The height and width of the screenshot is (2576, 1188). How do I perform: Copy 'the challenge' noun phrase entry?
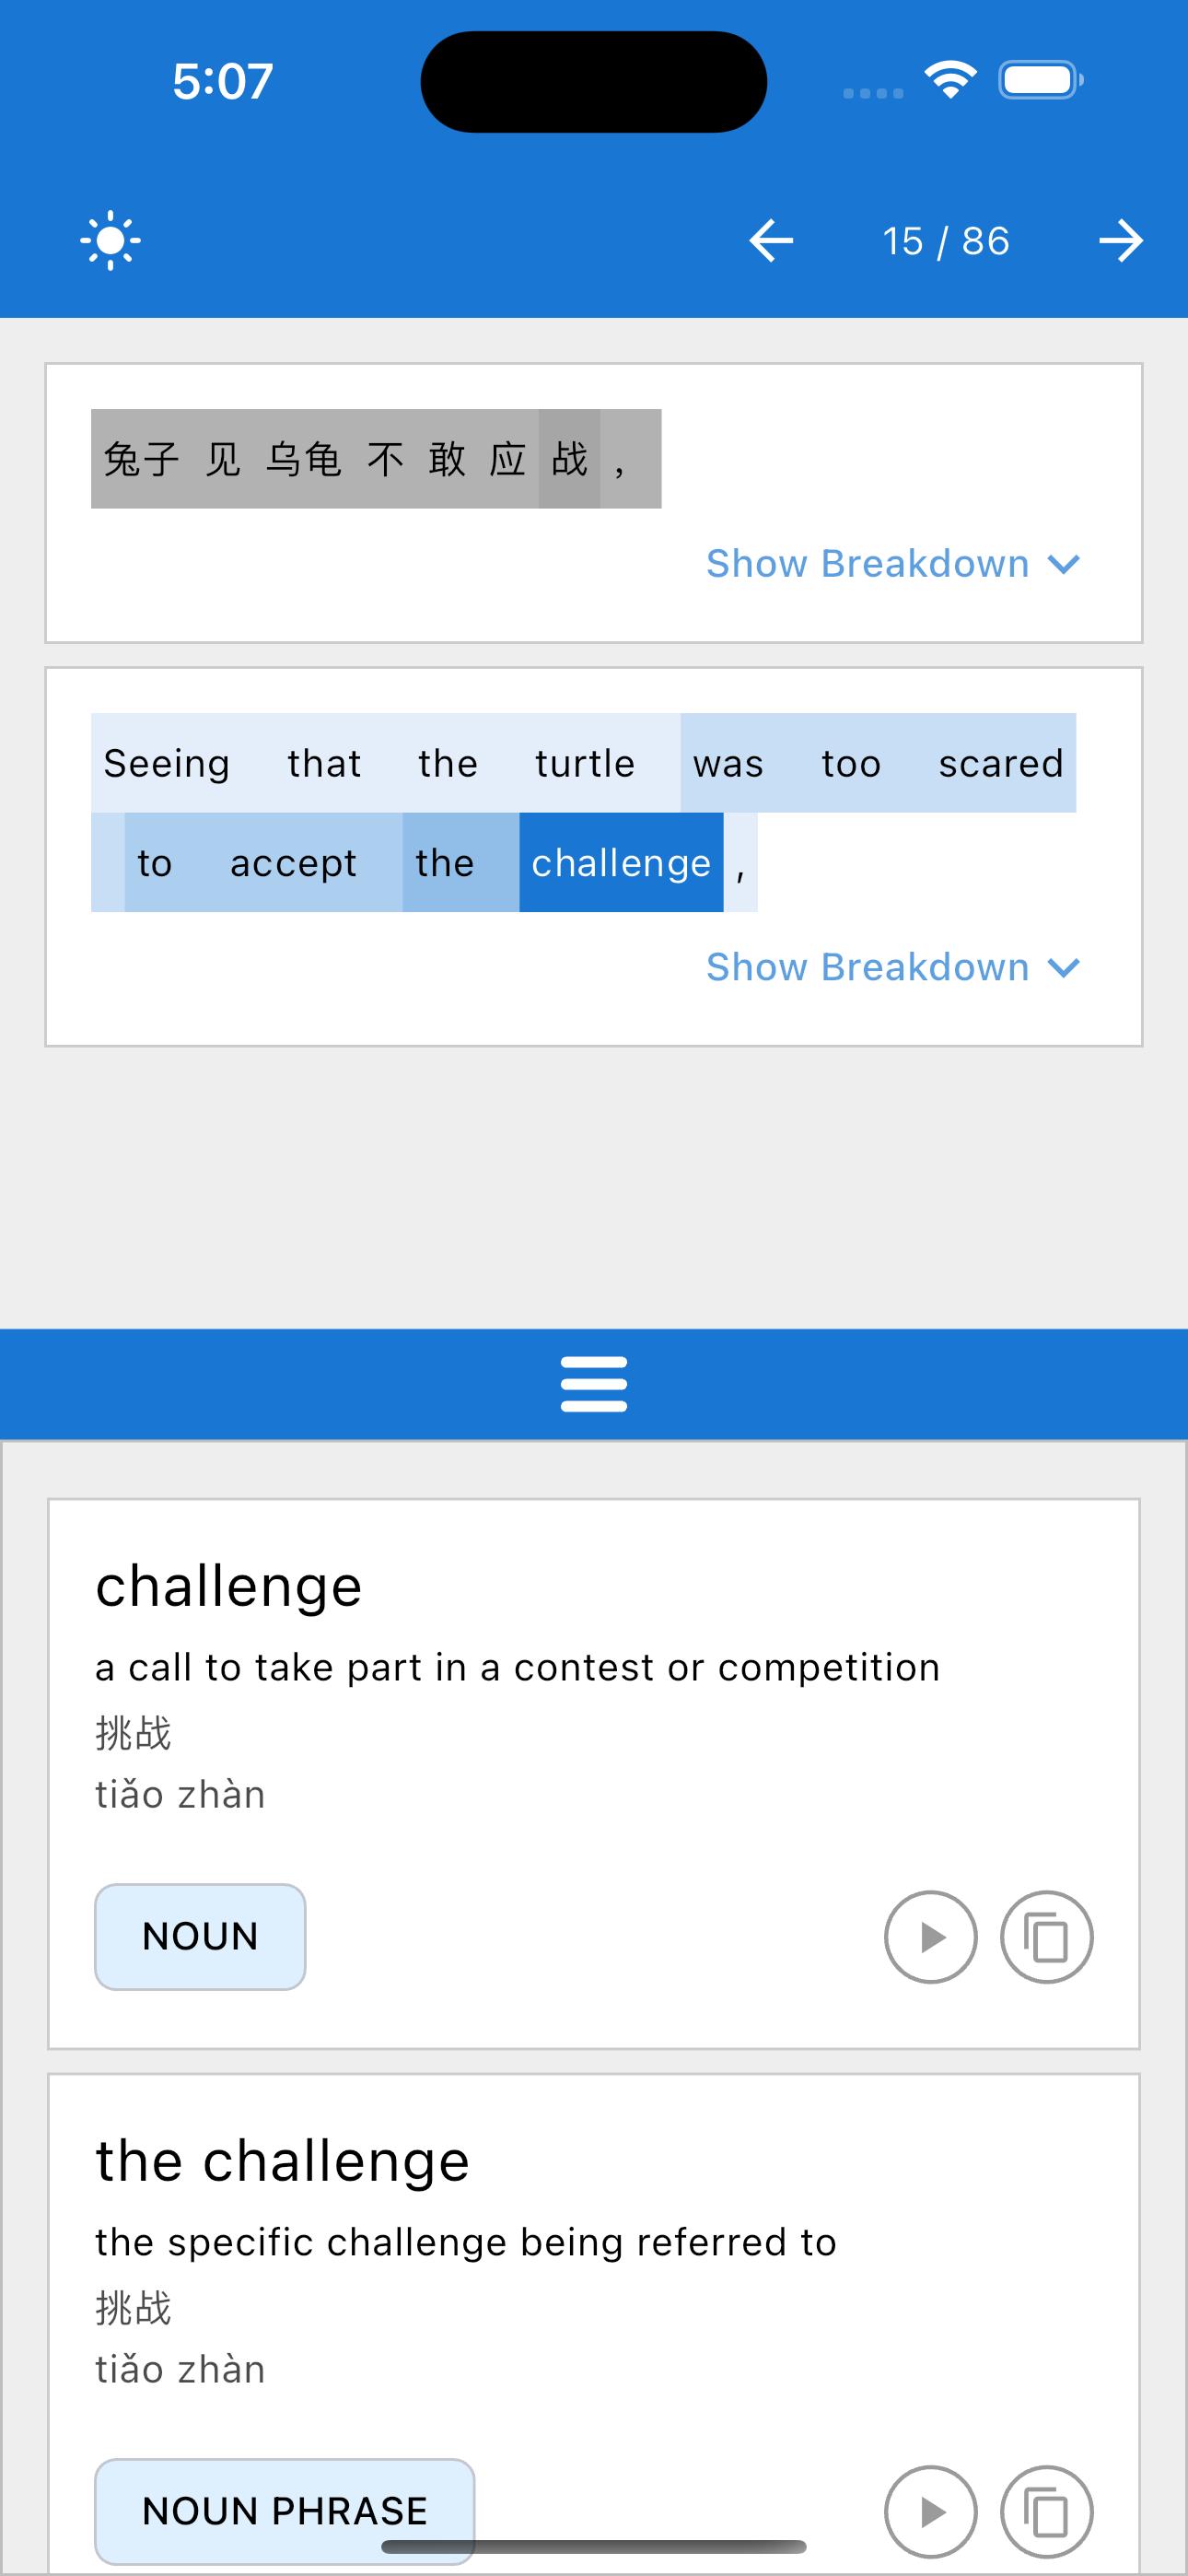click(1046, 2511)
